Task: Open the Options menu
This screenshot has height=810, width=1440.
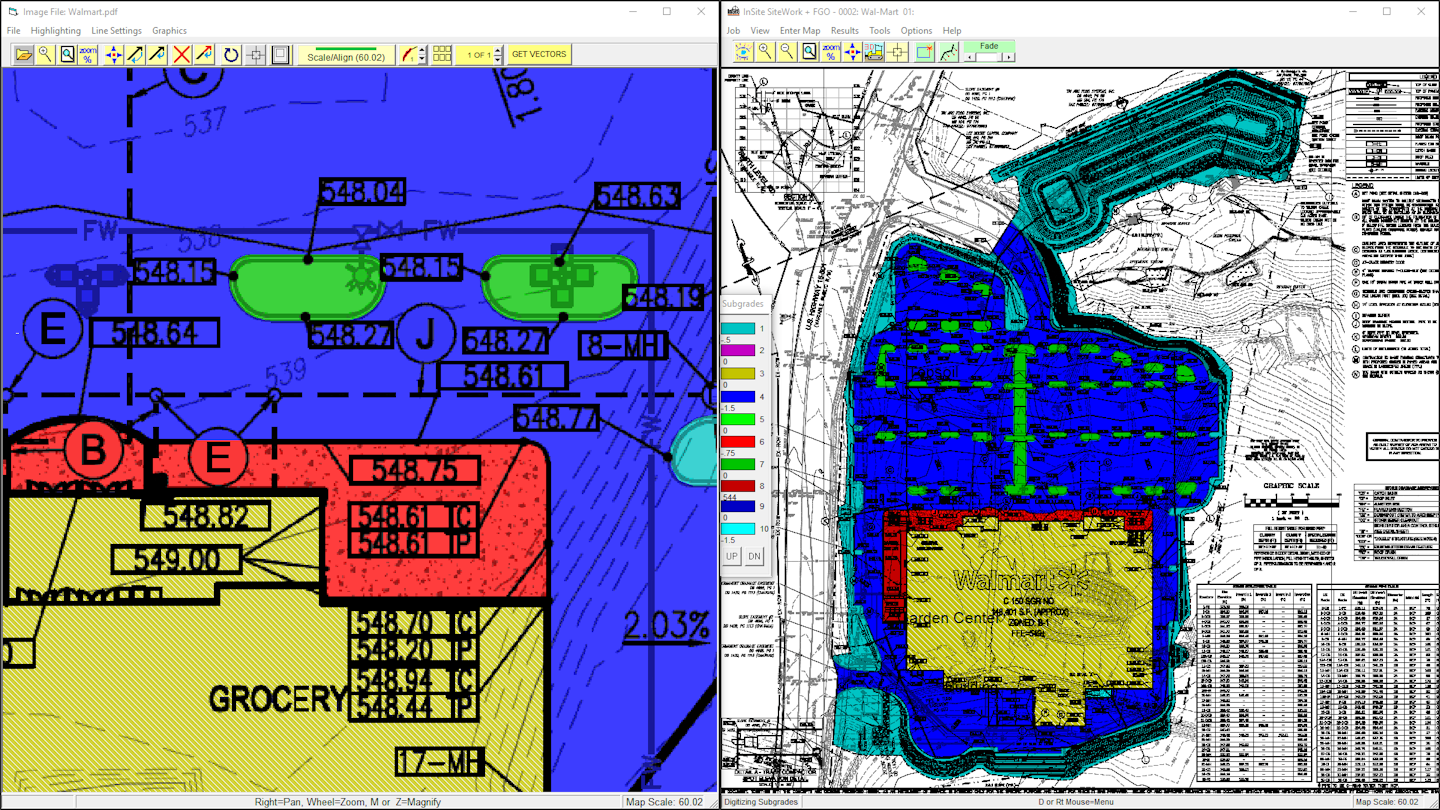Action: point(916,31)
